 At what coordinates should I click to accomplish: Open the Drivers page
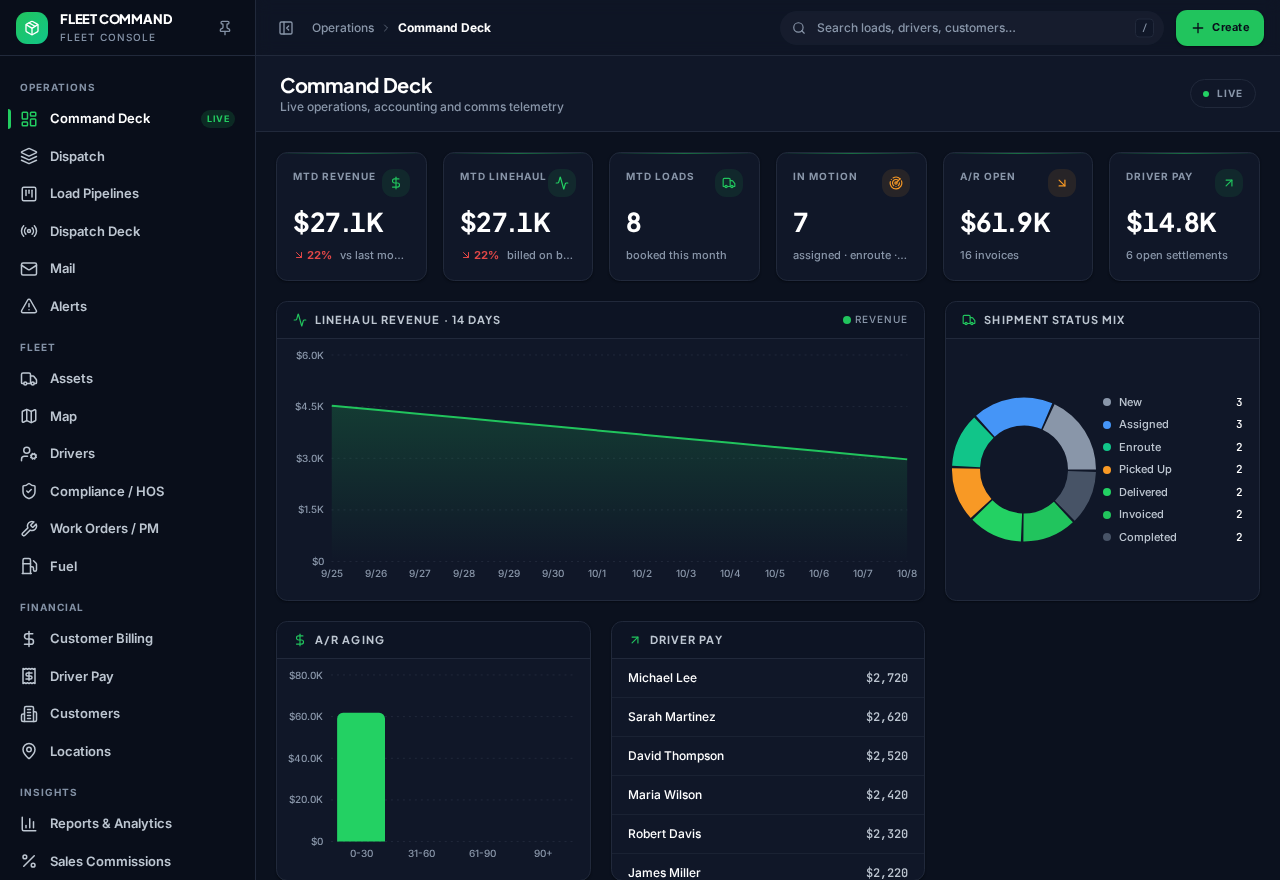tap(127, 453)
